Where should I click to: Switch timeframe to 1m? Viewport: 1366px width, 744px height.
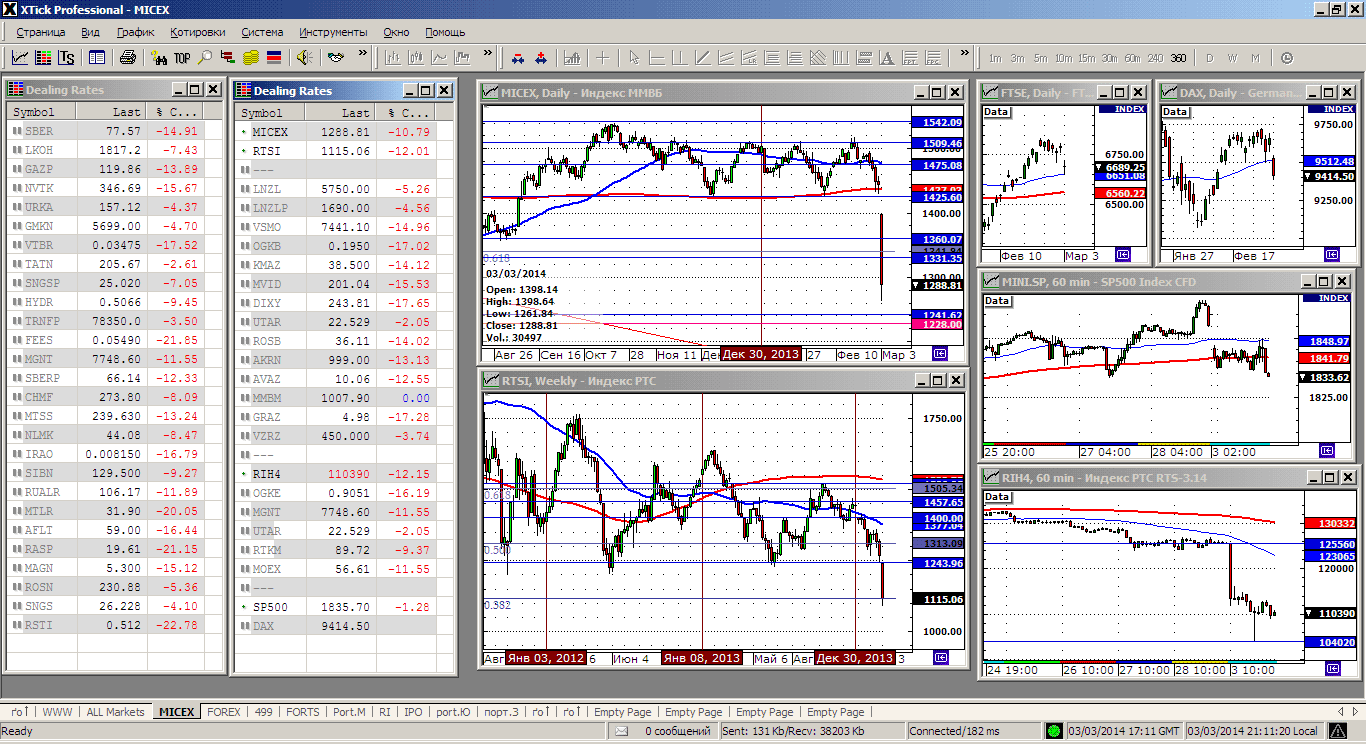(995, 58)
